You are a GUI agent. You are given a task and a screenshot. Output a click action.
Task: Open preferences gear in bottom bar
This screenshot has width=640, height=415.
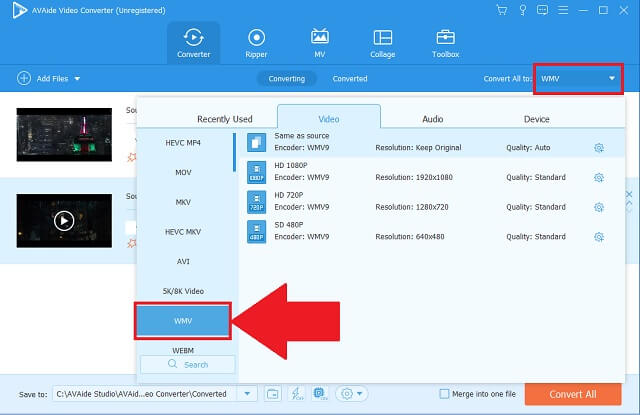coord(347,394)
